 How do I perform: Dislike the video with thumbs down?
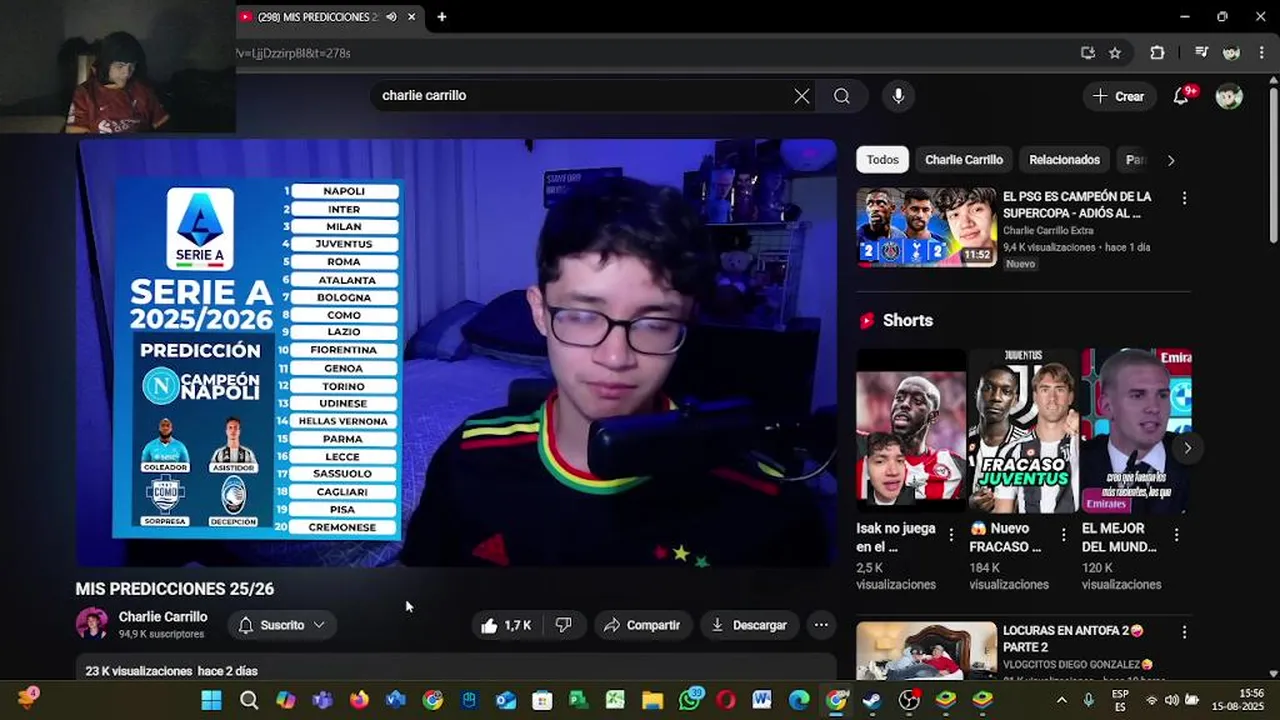point(564,625)
